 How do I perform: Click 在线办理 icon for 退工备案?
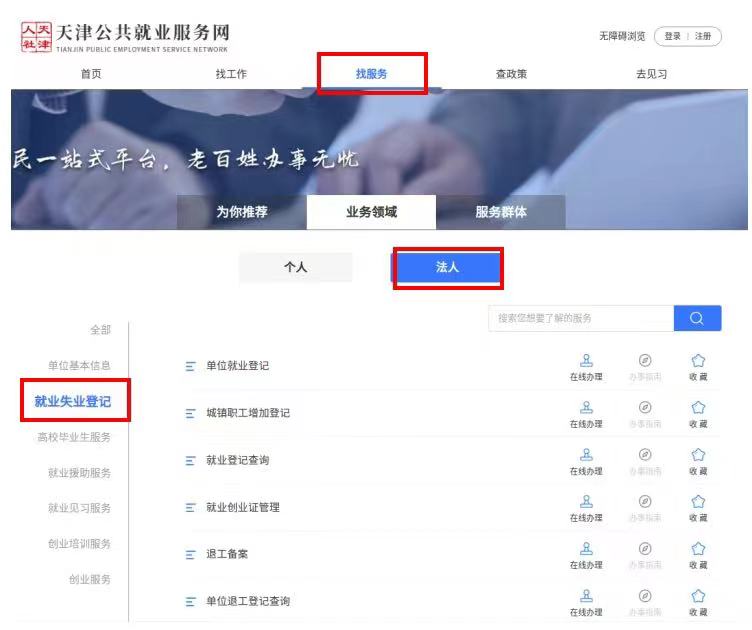586,549
